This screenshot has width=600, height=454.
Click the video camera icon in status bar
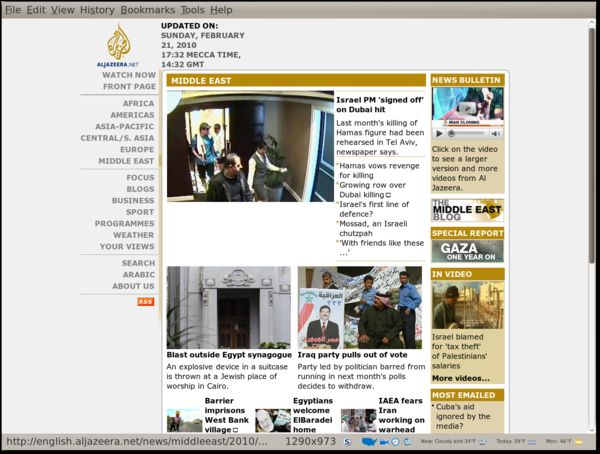[x=384, y=442]
